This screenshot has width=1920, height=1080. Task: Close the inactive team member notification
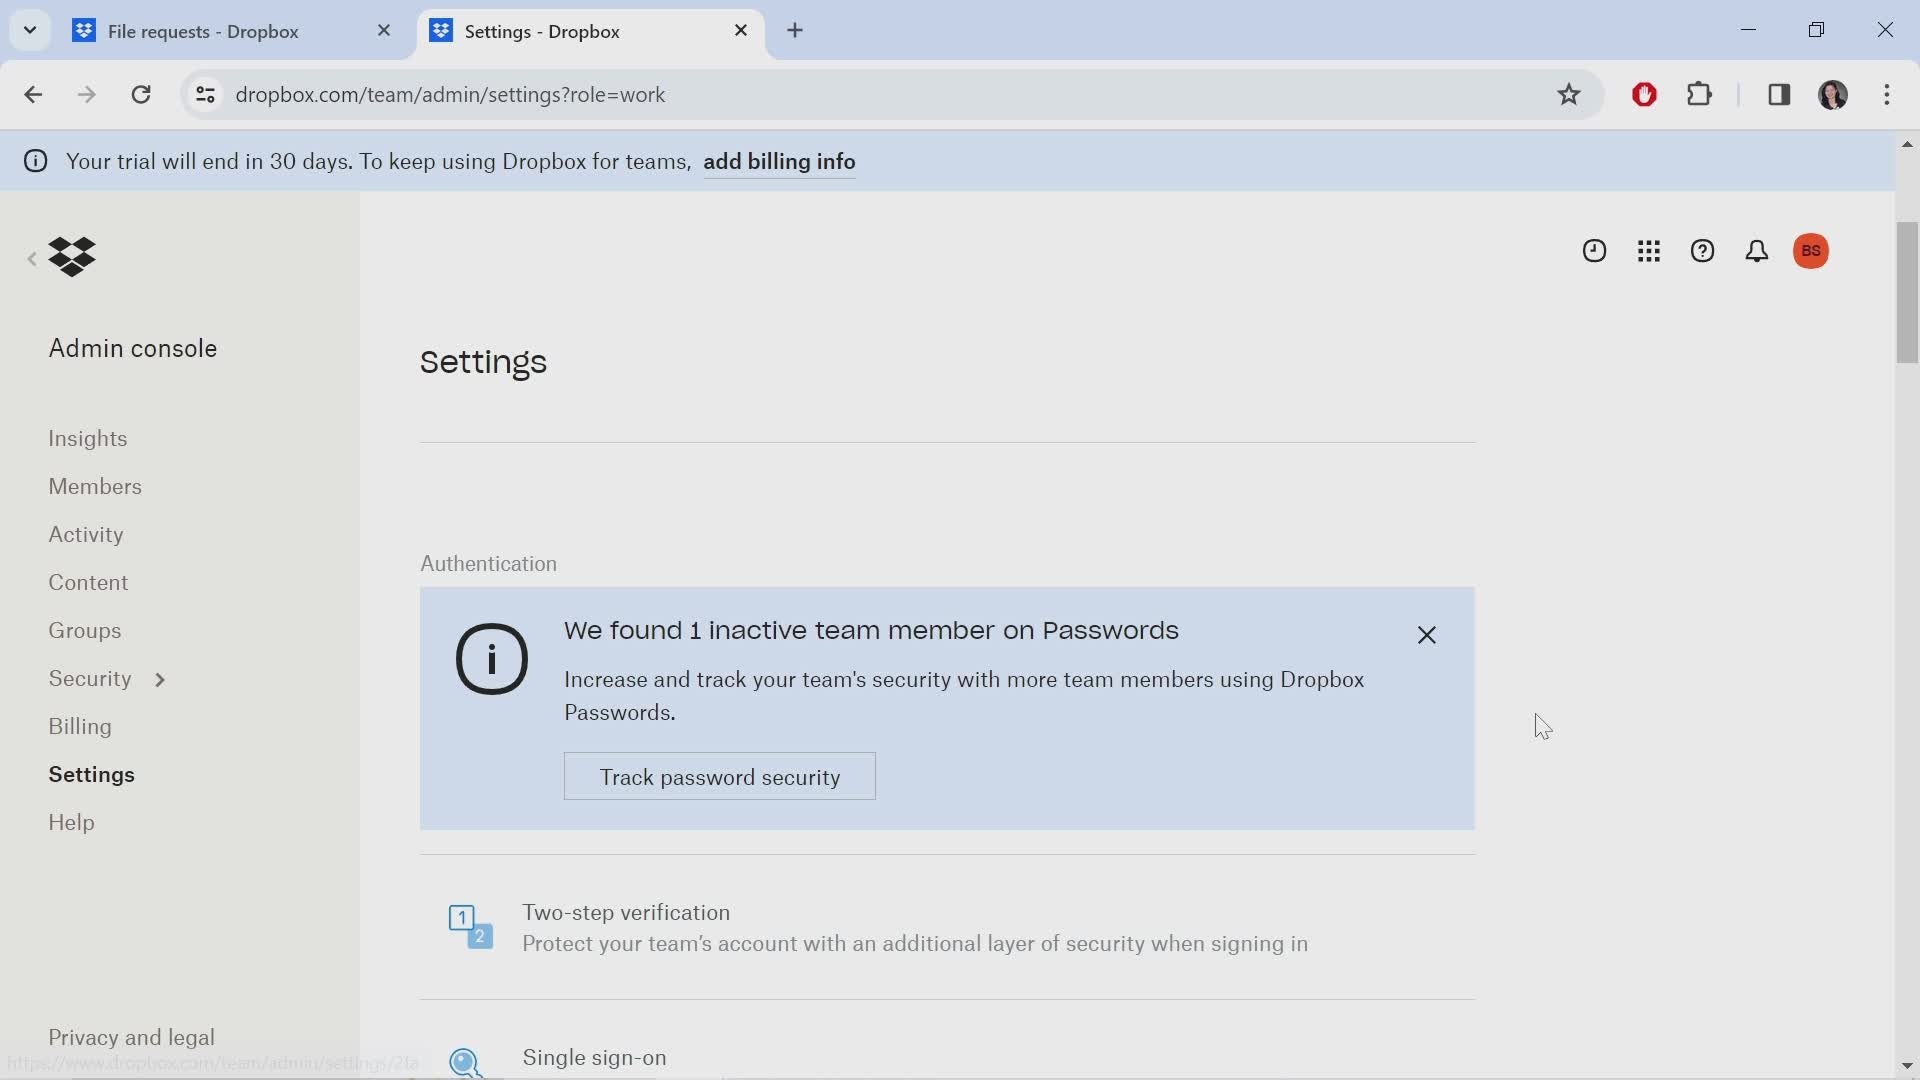(x=1427, y=636)
